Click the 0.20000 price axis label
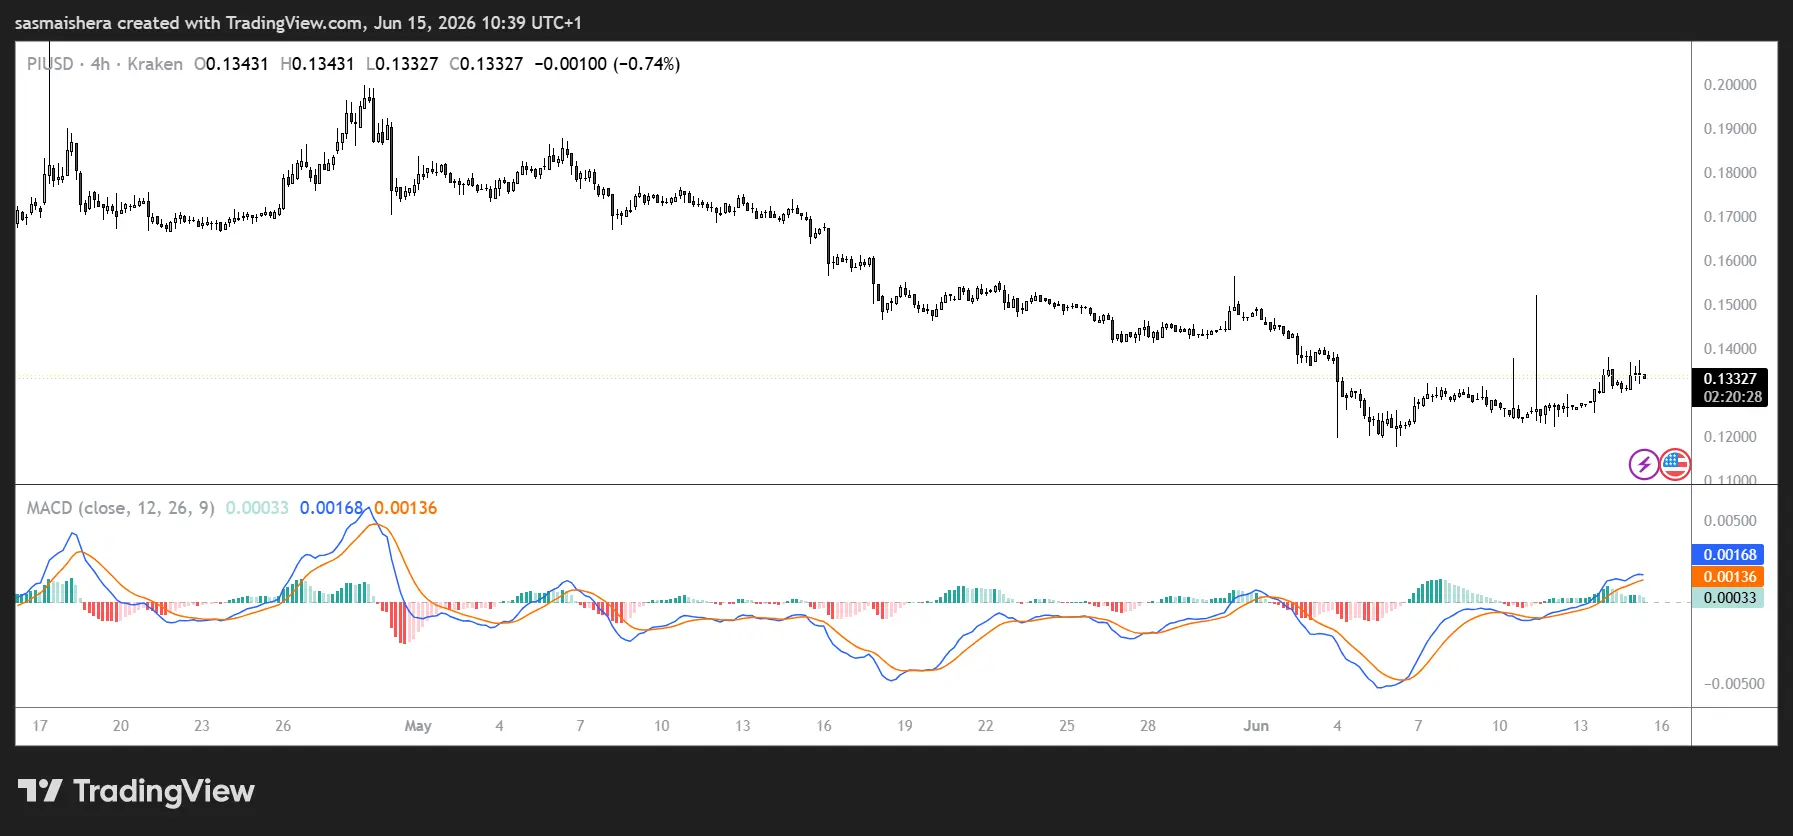The width and height of the screenshot is (1793, 836). click(1730, 85)
